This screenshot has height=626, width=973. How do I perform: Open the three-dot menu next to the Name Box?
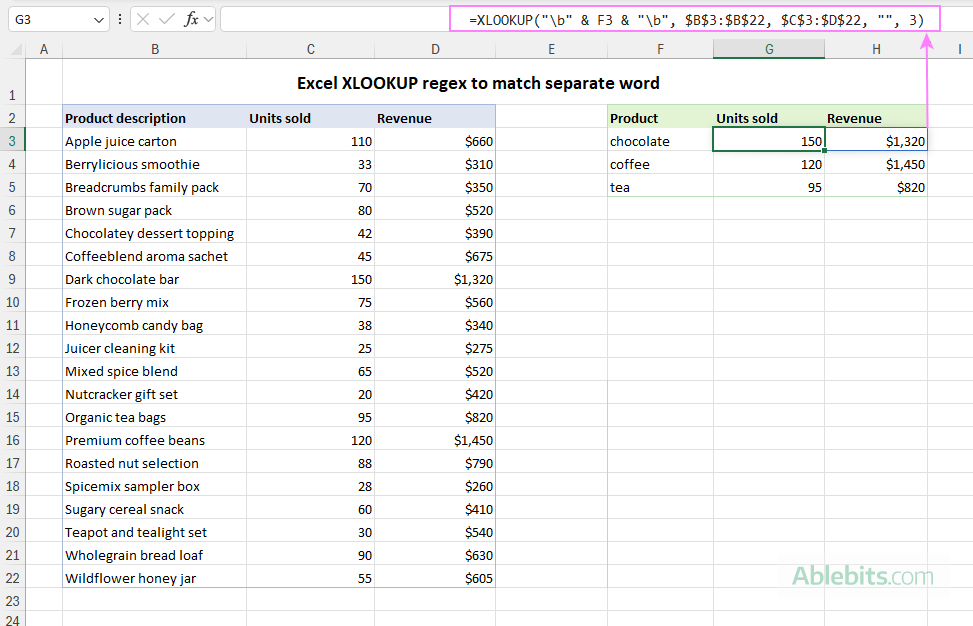120,19
